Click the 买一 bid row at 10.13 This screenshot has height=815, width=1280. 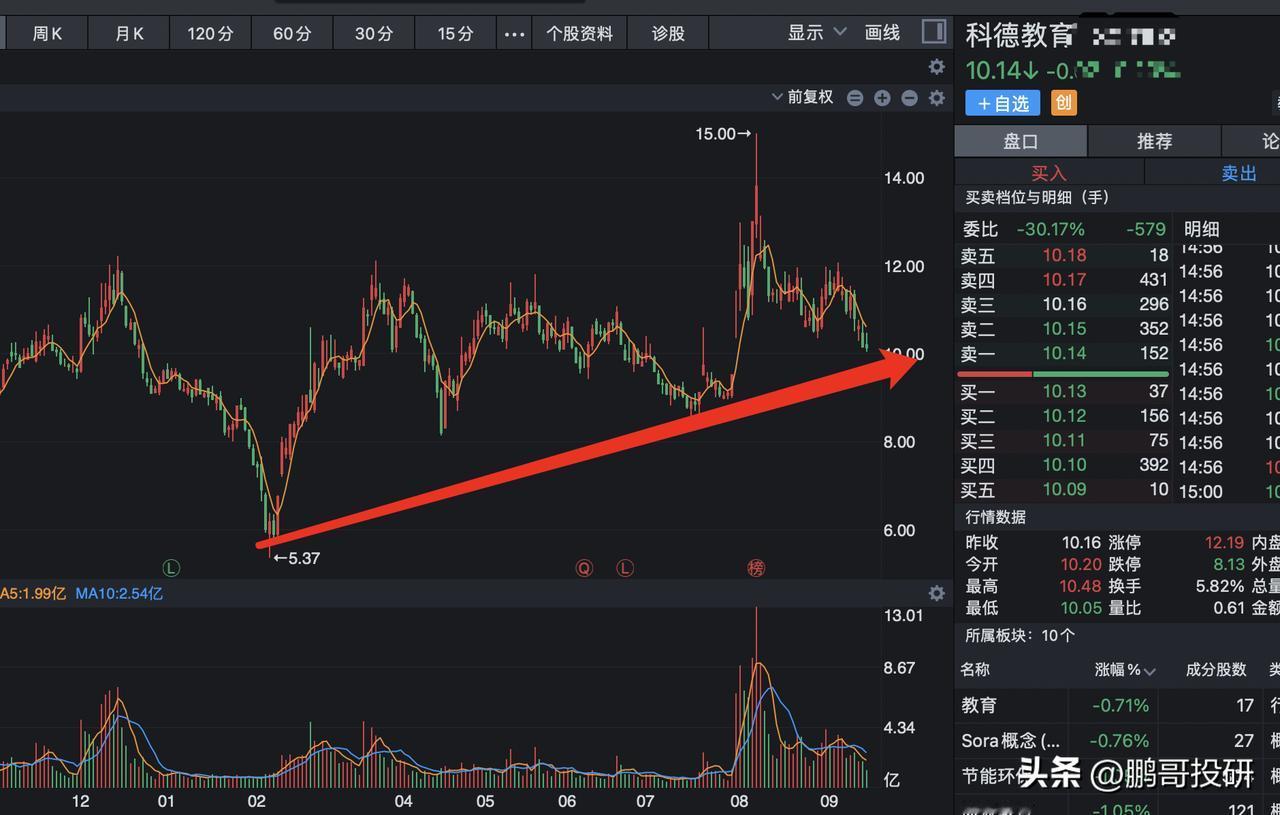pyautogui.click(x=1064, y=392)
